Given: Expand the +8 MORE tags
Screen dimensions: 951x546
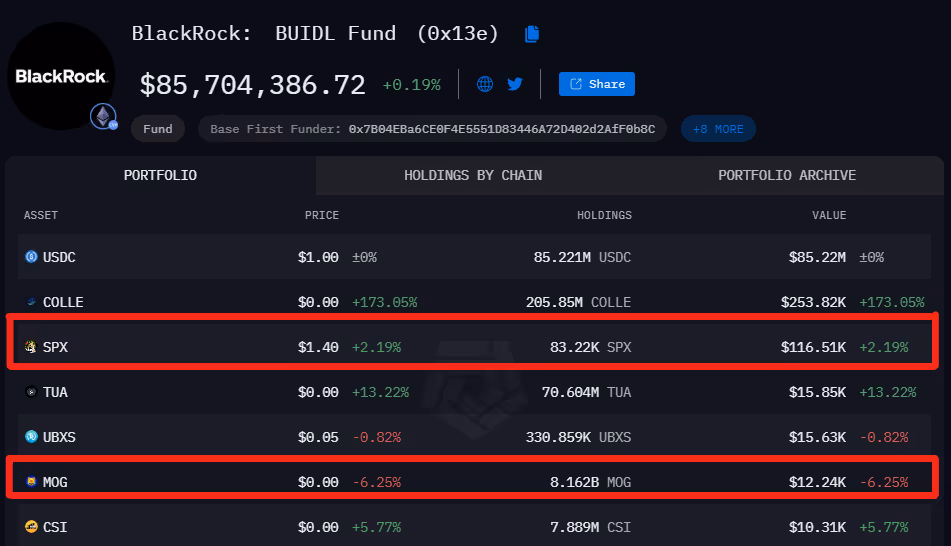Looking at the screenshot, I should point(718,129).
